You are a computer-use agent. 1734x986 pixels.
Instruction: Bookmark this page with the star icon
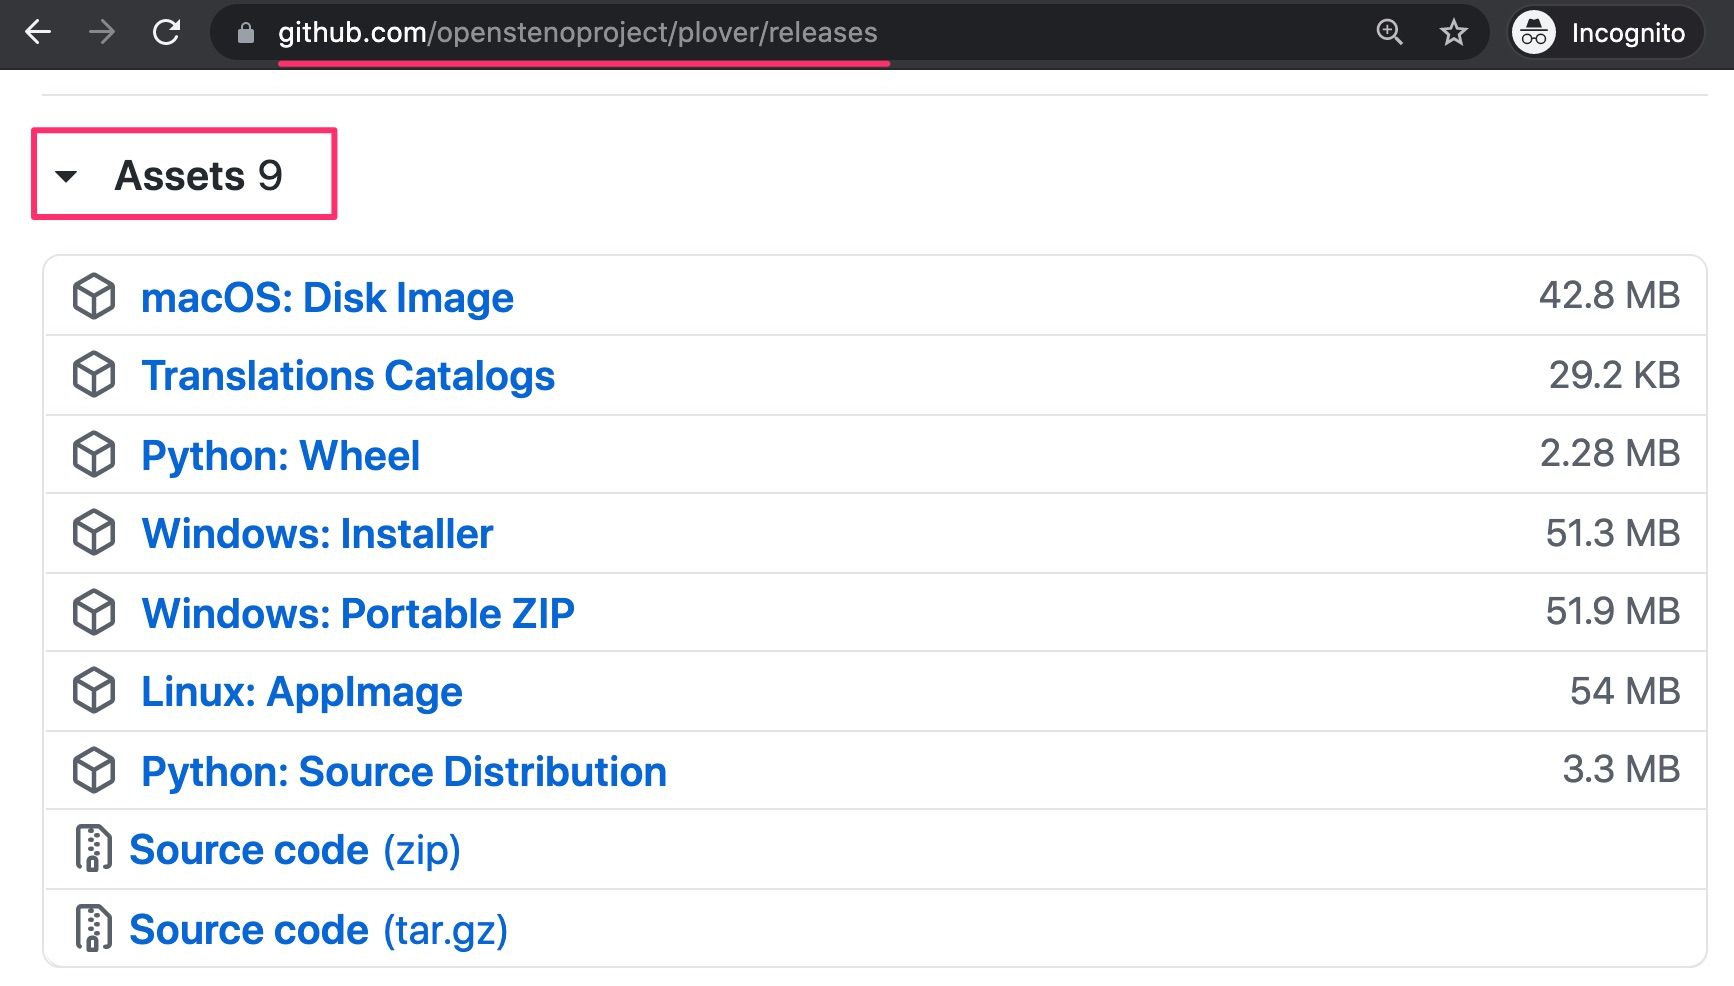point(1453,33)
